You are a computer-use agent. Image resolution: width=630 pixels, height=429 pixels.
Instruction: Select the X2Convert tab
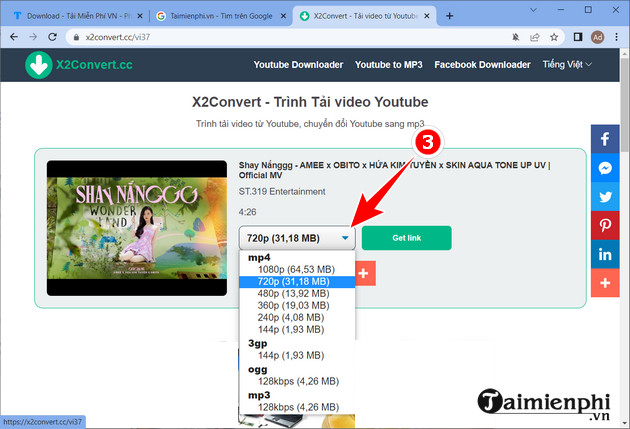click(x=362, y=16)
